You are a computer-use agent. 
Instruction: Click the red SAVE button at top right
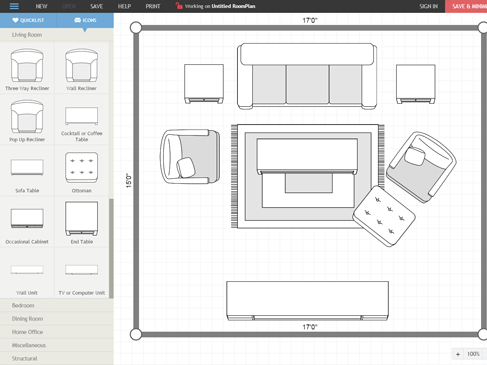point(466,6)
